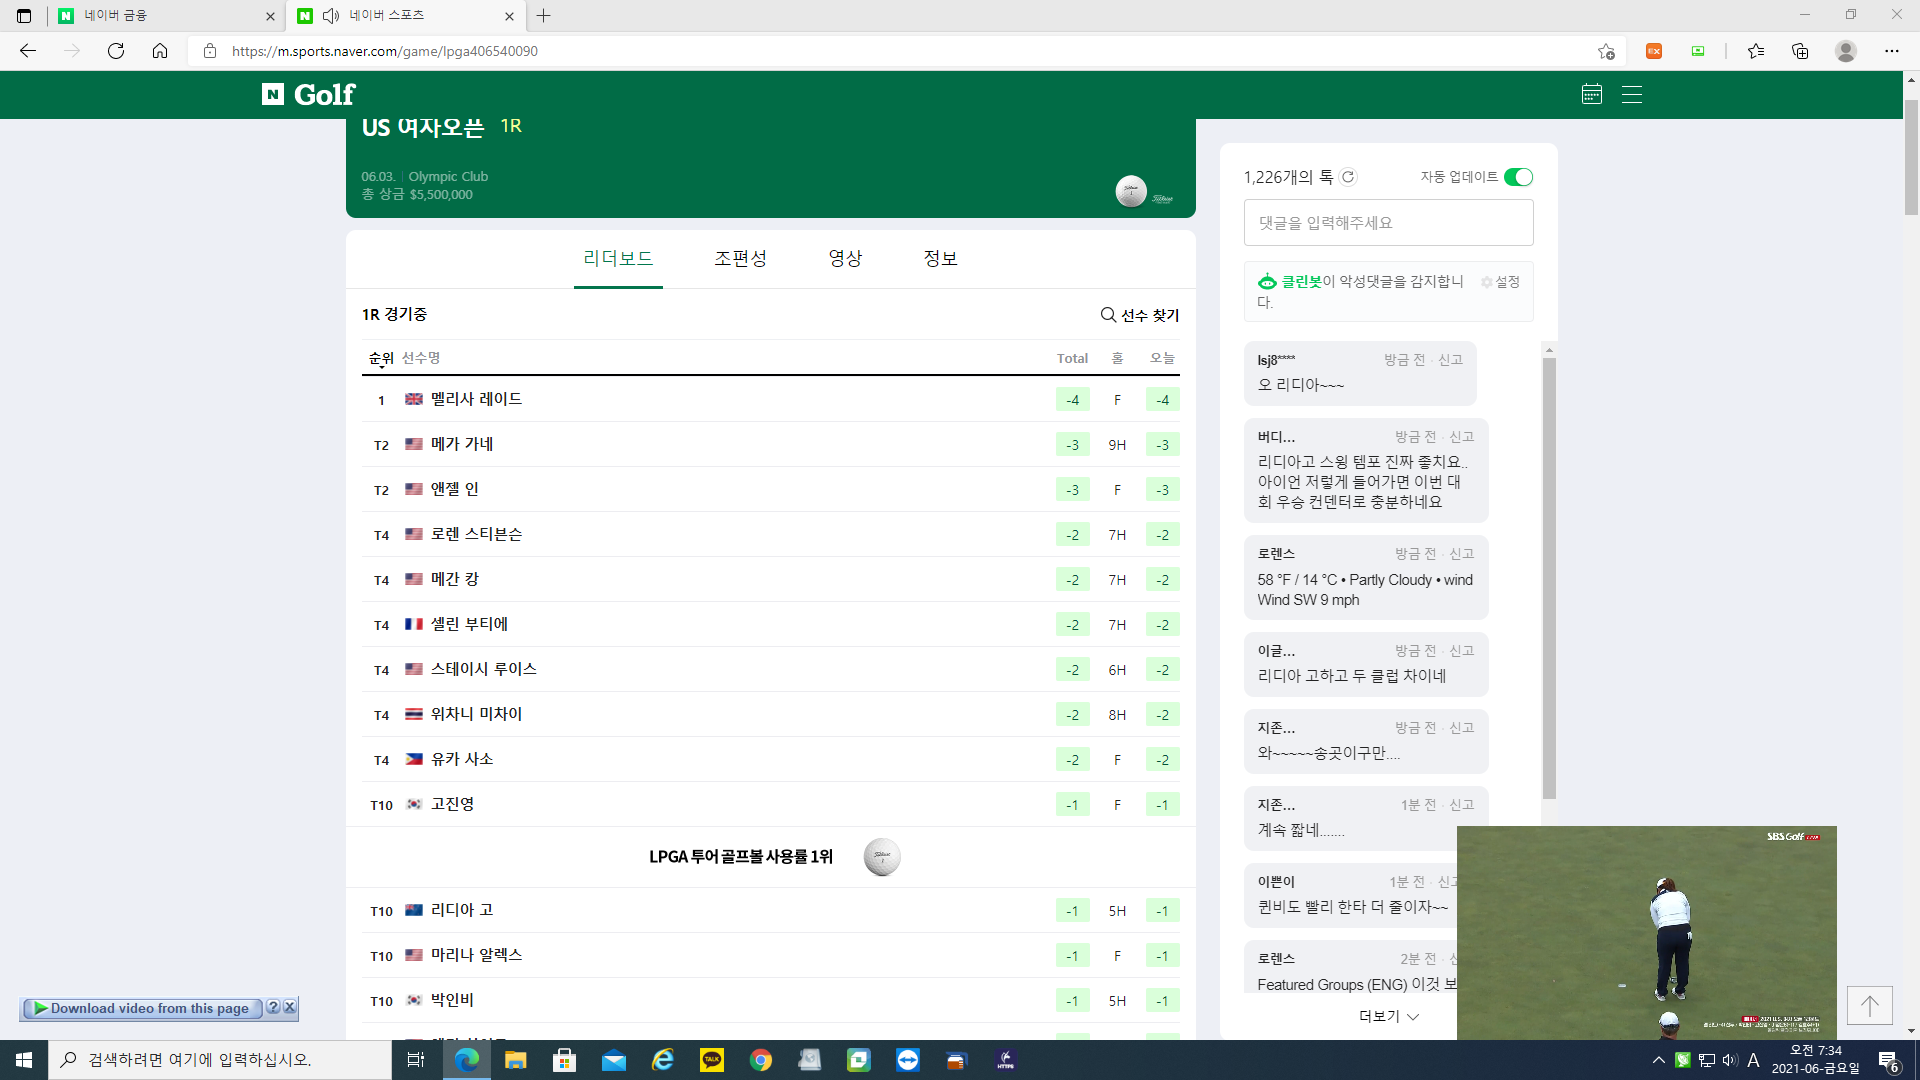The image size is (1920, 1080).
Task: Switch to the 정보 tab
Action: point(940,259)
